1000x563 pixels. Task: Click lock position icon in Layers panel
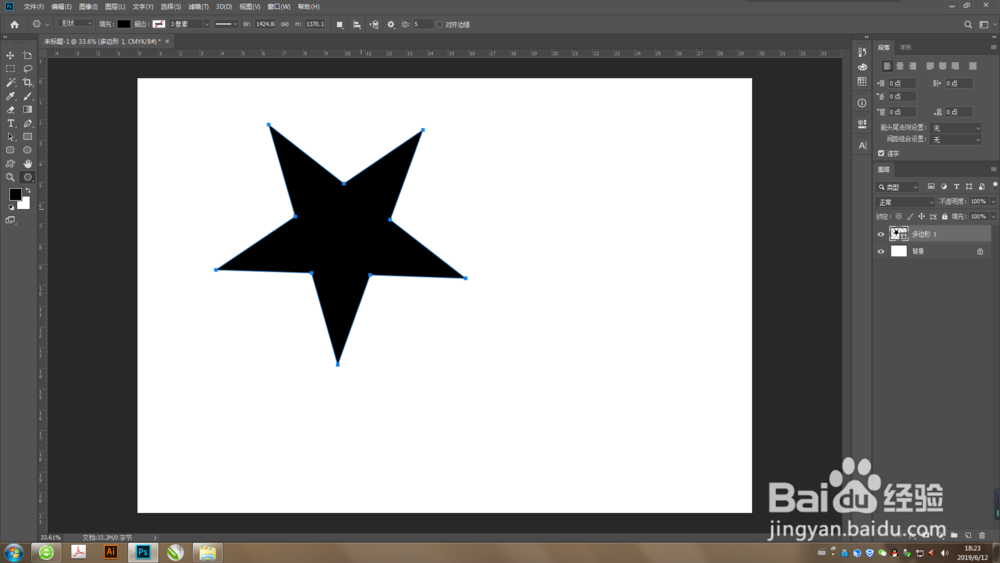click(x=922, y=217)
